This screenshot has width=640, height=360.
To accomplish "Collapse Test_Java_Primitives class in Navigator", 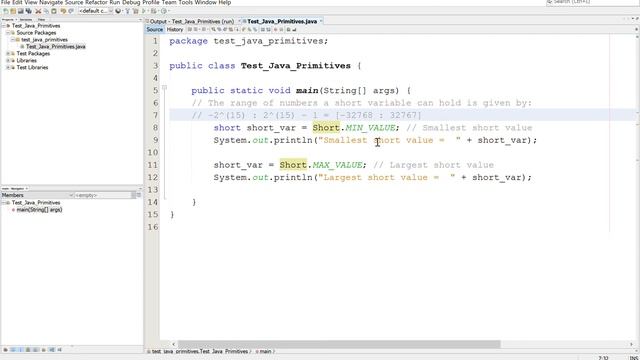I will point(4,203).
